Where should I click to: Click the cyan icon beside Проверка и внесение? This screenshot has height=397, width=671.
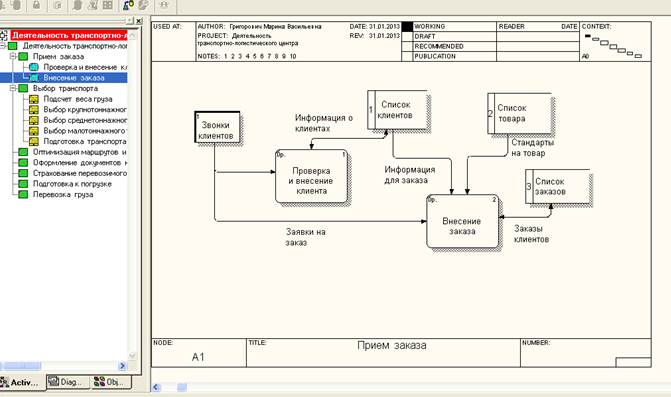(34, 67)
